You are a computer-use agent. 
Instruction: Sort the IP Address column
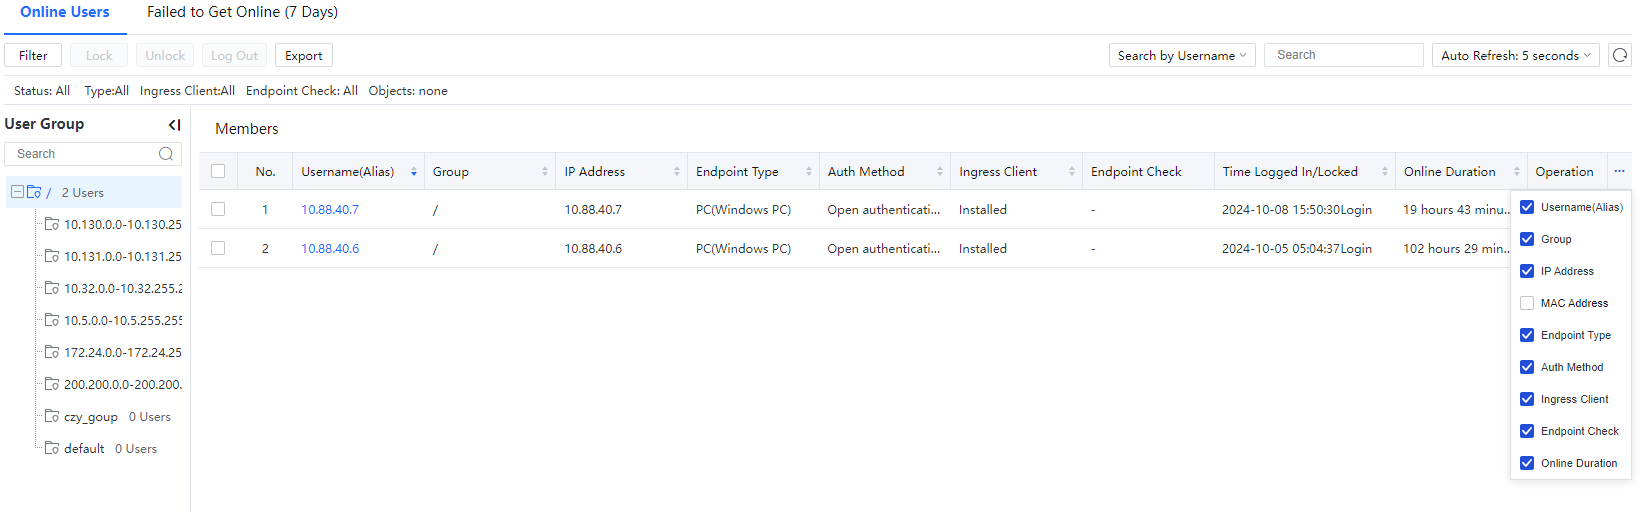click(x=677, y=172)
